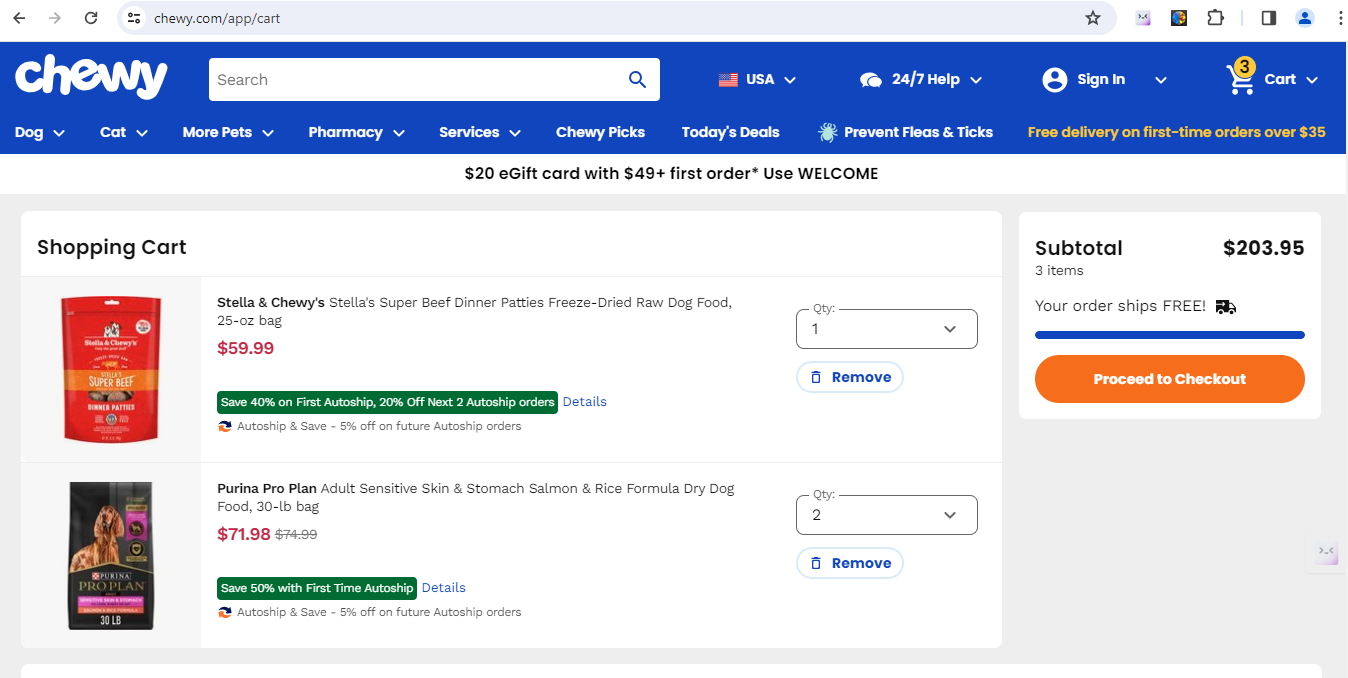Go to Today's Deals

point(731,132)
